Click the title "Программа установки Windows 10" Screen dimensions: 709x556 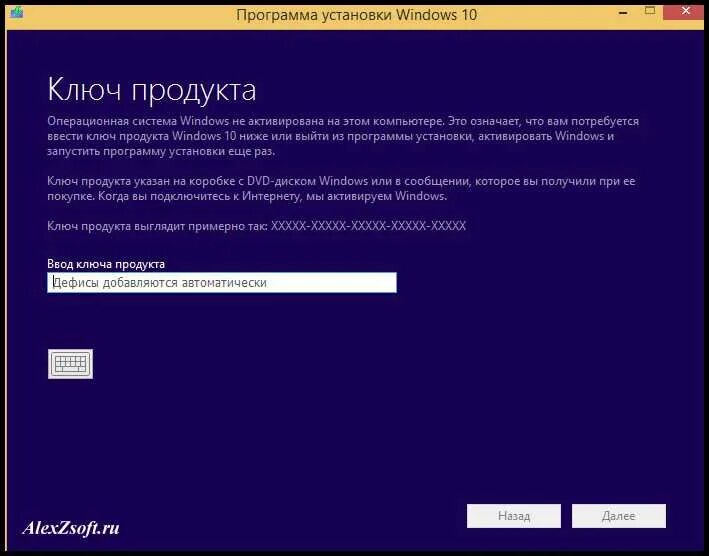[356, 15]
